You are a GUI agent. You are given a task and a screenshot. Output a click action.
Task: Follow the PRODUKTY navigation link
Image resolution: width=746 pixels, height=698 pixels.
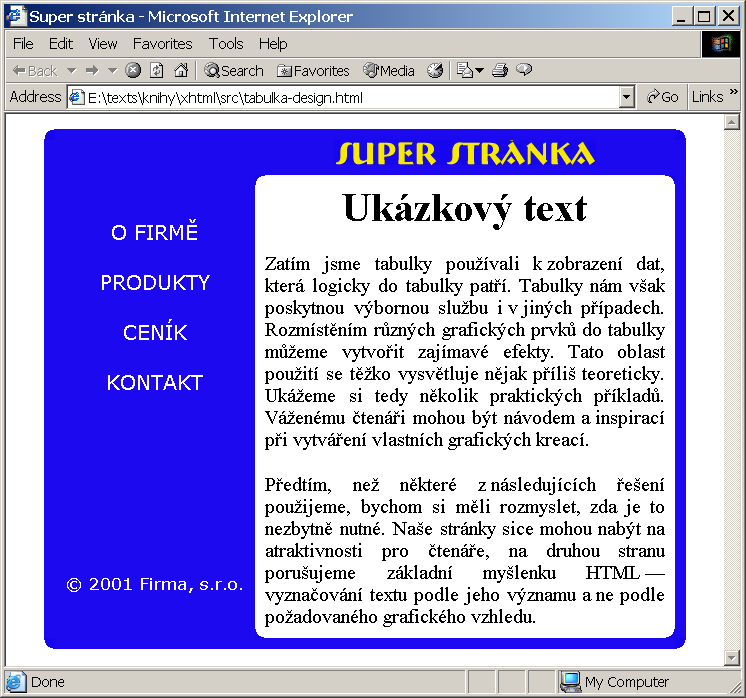[155, 283]
